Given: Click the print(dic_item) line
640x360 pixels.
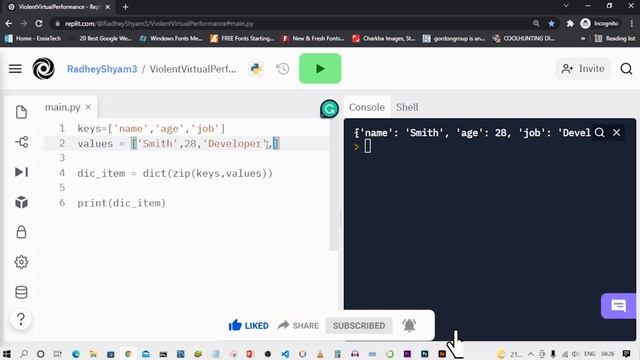Looking at the screenshot, I should (121, 203).
